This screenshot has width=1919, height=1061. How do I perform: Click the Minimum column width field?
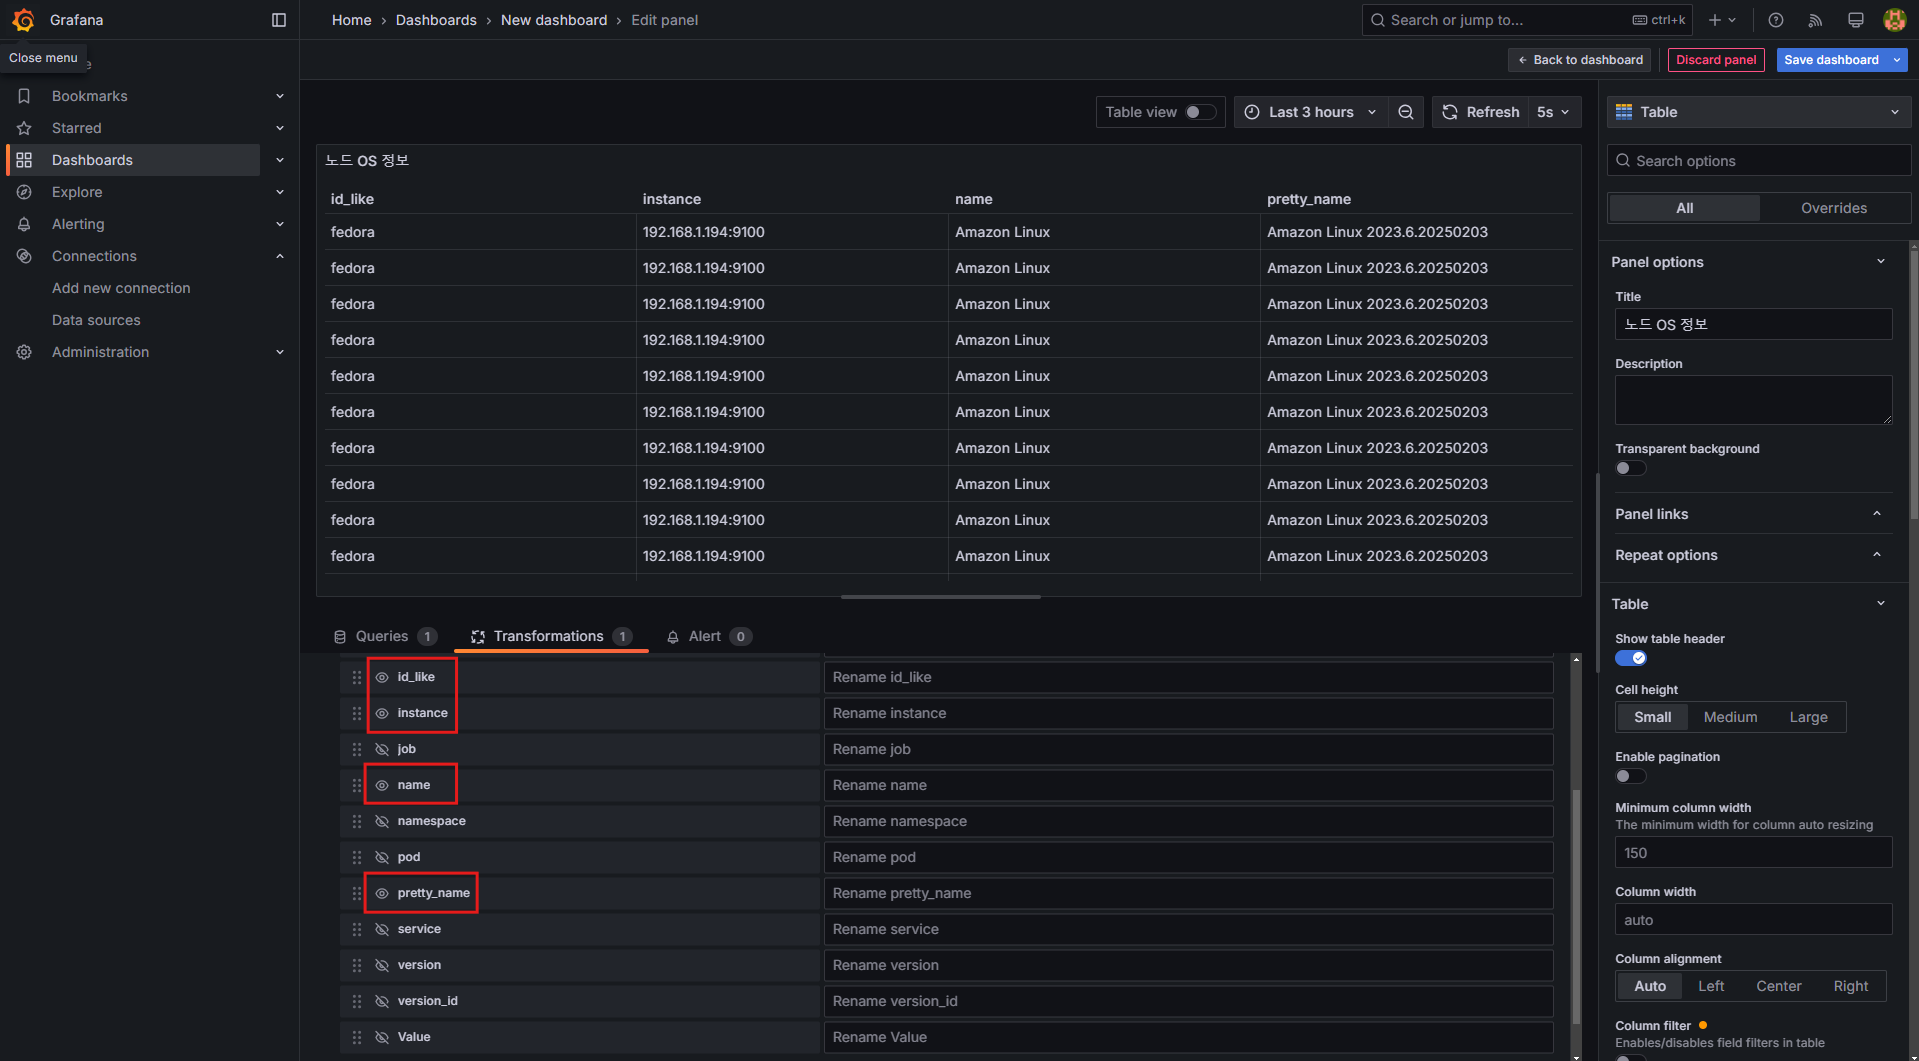pos(1753,853)
